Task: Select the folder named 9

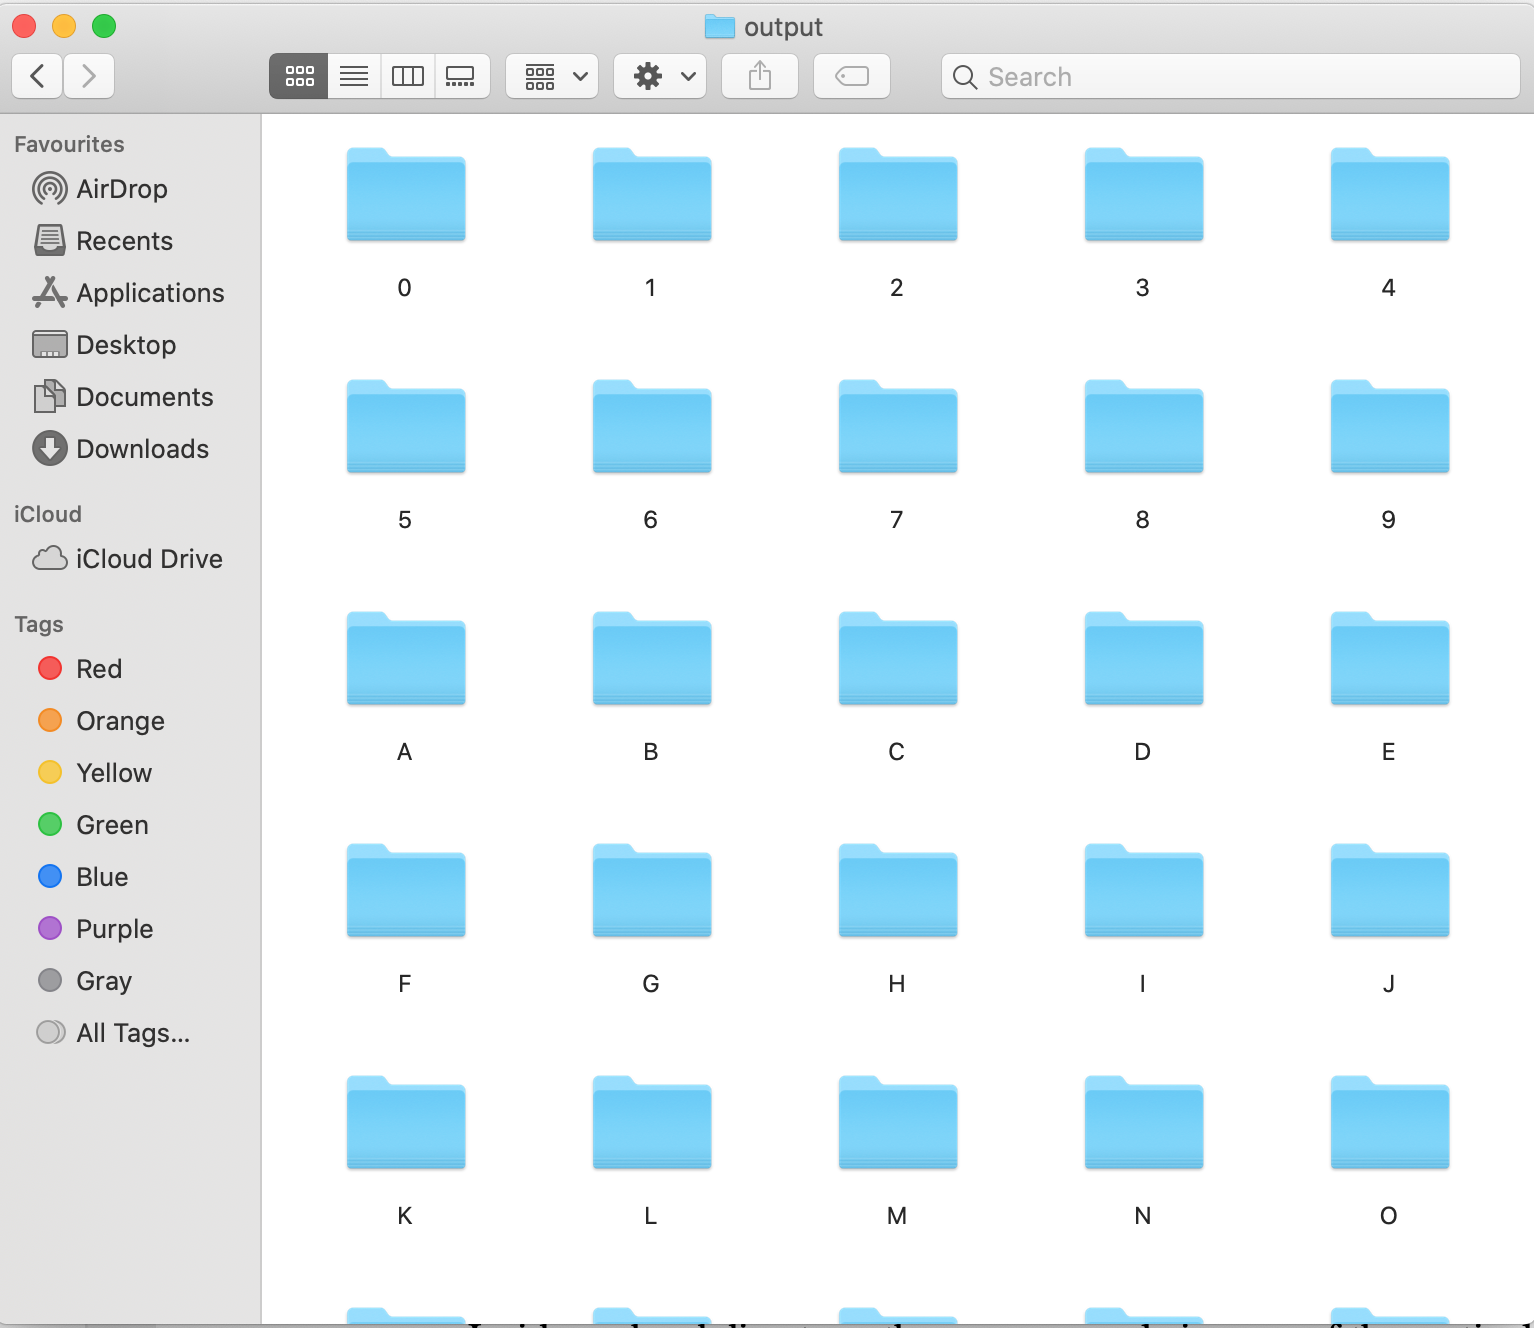Action: point(1390,427)
